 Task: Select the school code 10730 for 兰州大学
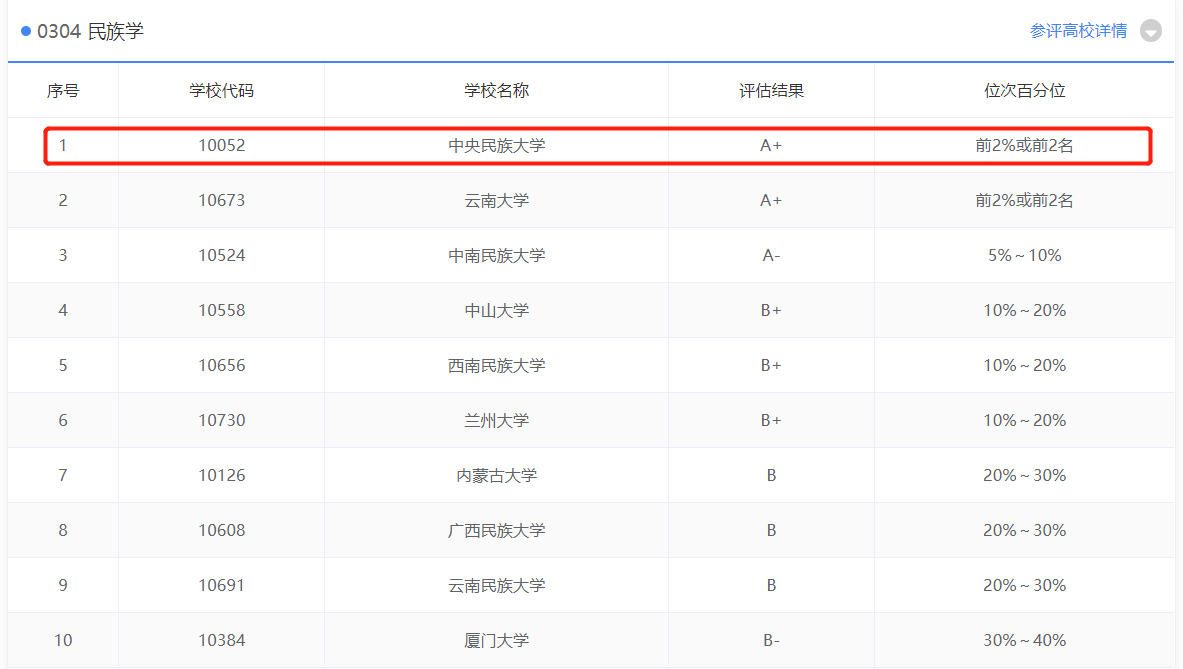221,420
